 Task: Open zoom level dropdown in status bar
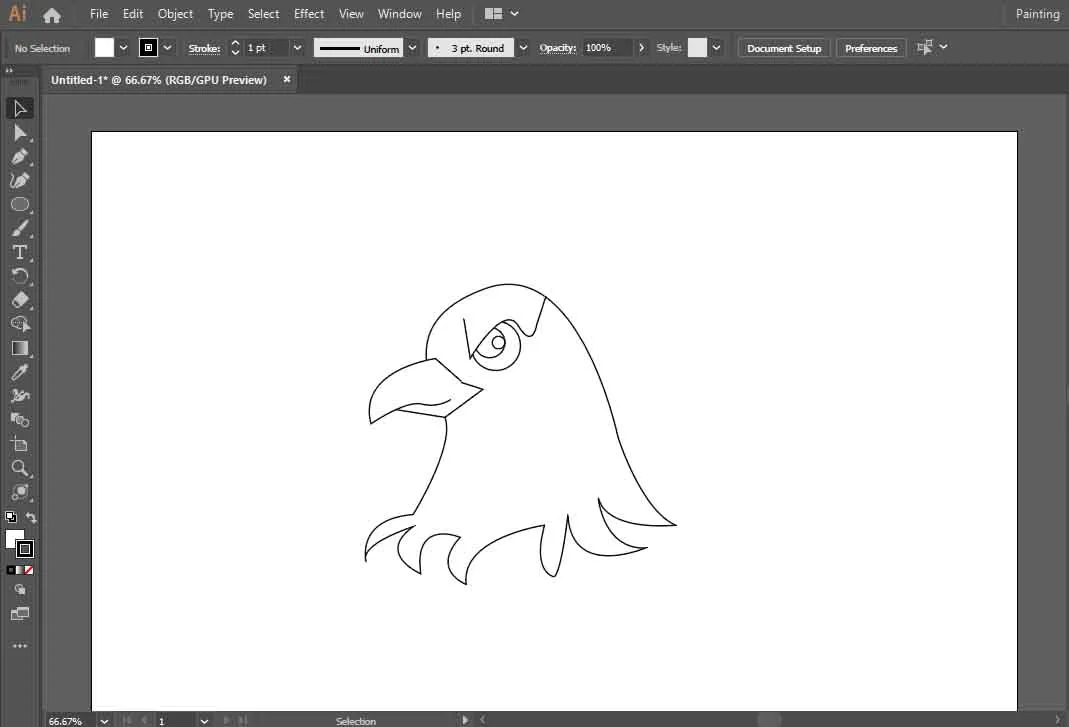(x=104, y=721)
